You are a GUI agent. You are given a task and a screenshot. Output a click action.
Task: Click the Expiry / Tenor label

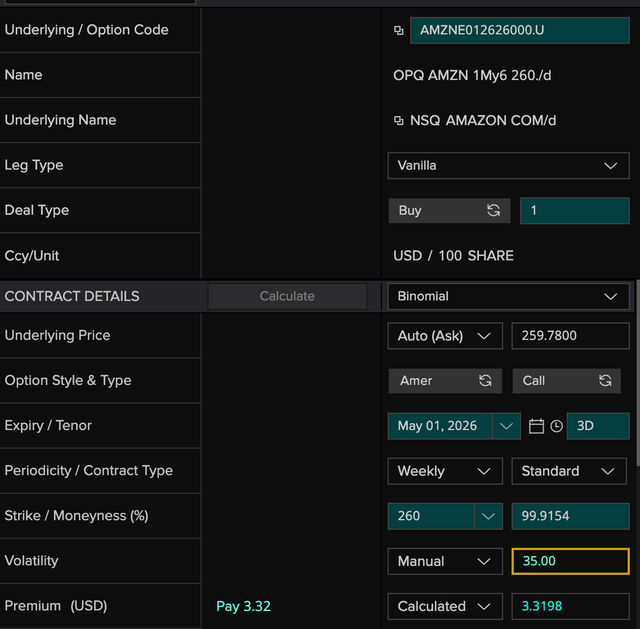click(x=48, y=426)
